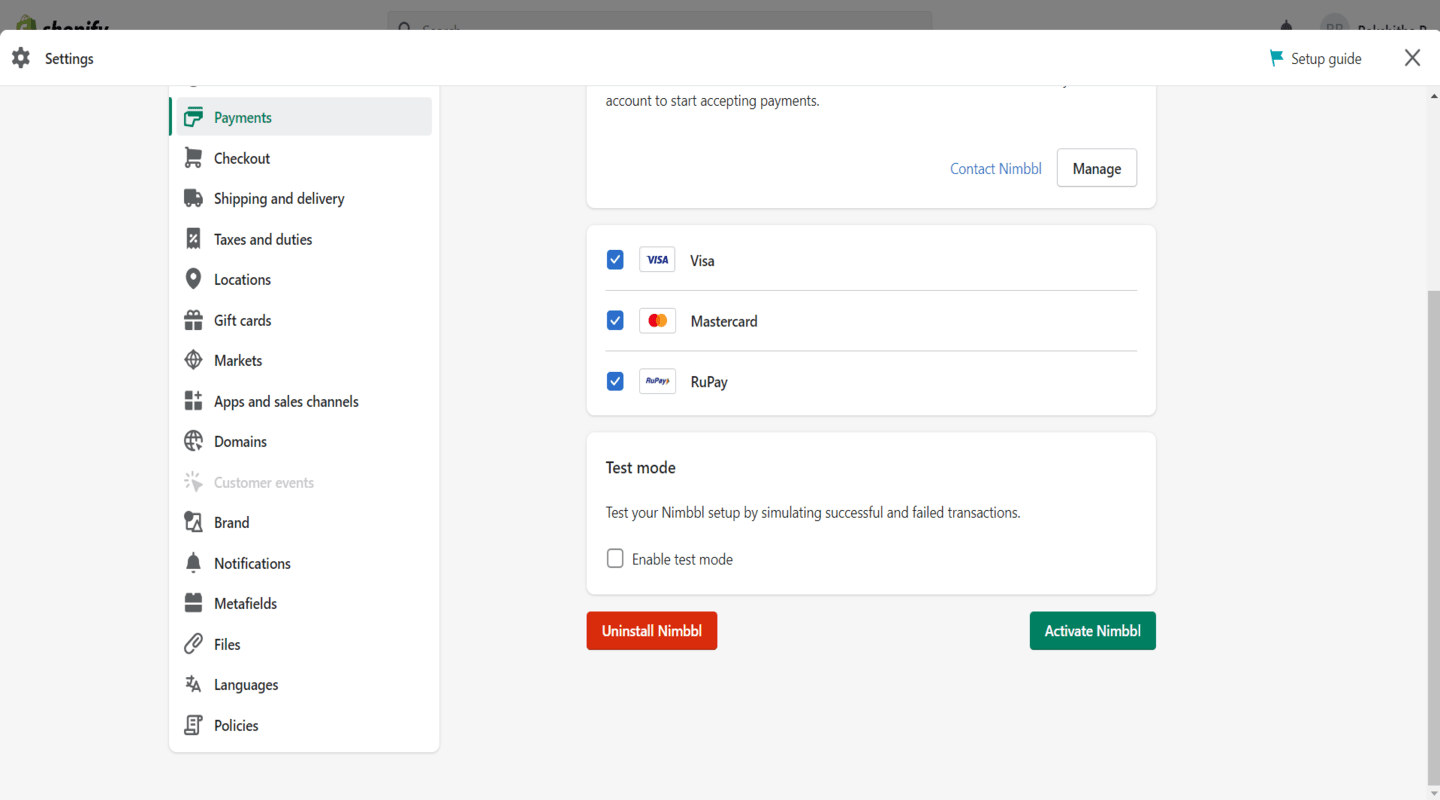This screenshot has width=1440, height=800.
Task: Enable test mode checkbox
Action: click(615, 558)
